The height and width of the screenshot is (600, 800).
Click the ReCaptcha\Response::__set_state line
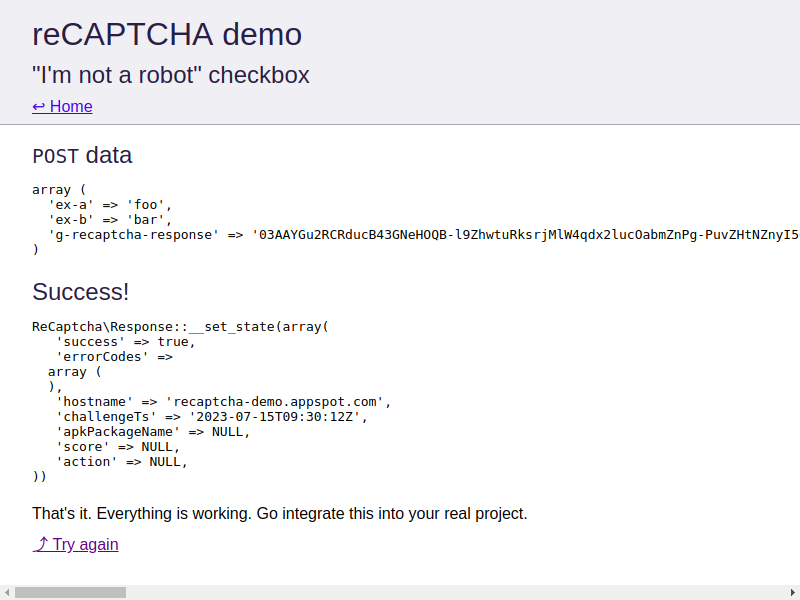181,327
